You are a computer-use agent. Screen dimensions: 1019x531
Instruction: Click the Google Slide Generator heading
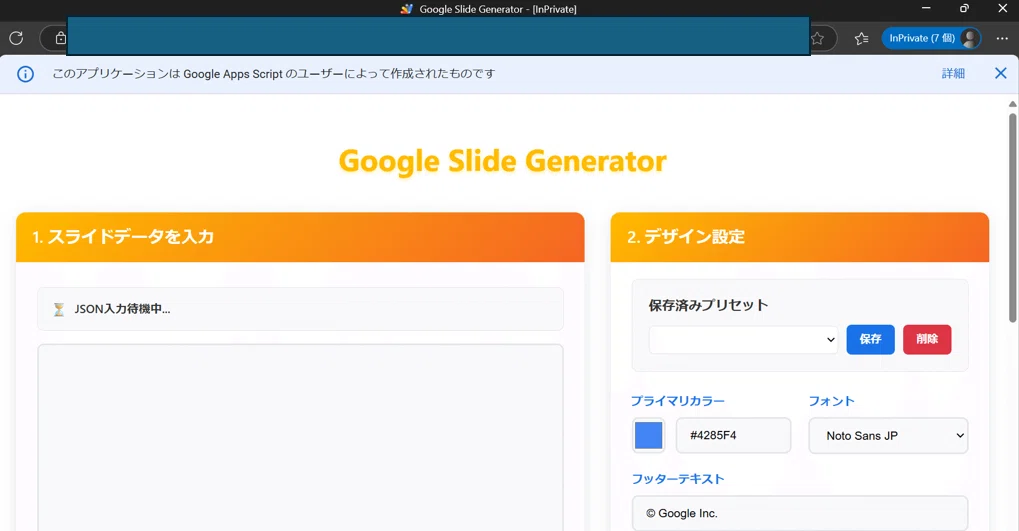coord(502,162)
